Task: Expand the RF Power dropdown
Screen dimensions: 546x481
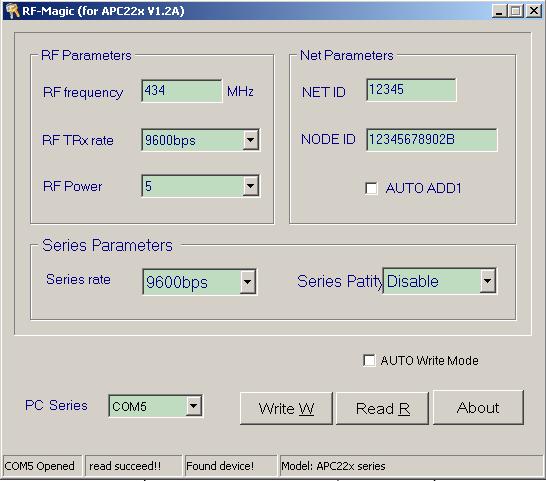Action: 250,186
